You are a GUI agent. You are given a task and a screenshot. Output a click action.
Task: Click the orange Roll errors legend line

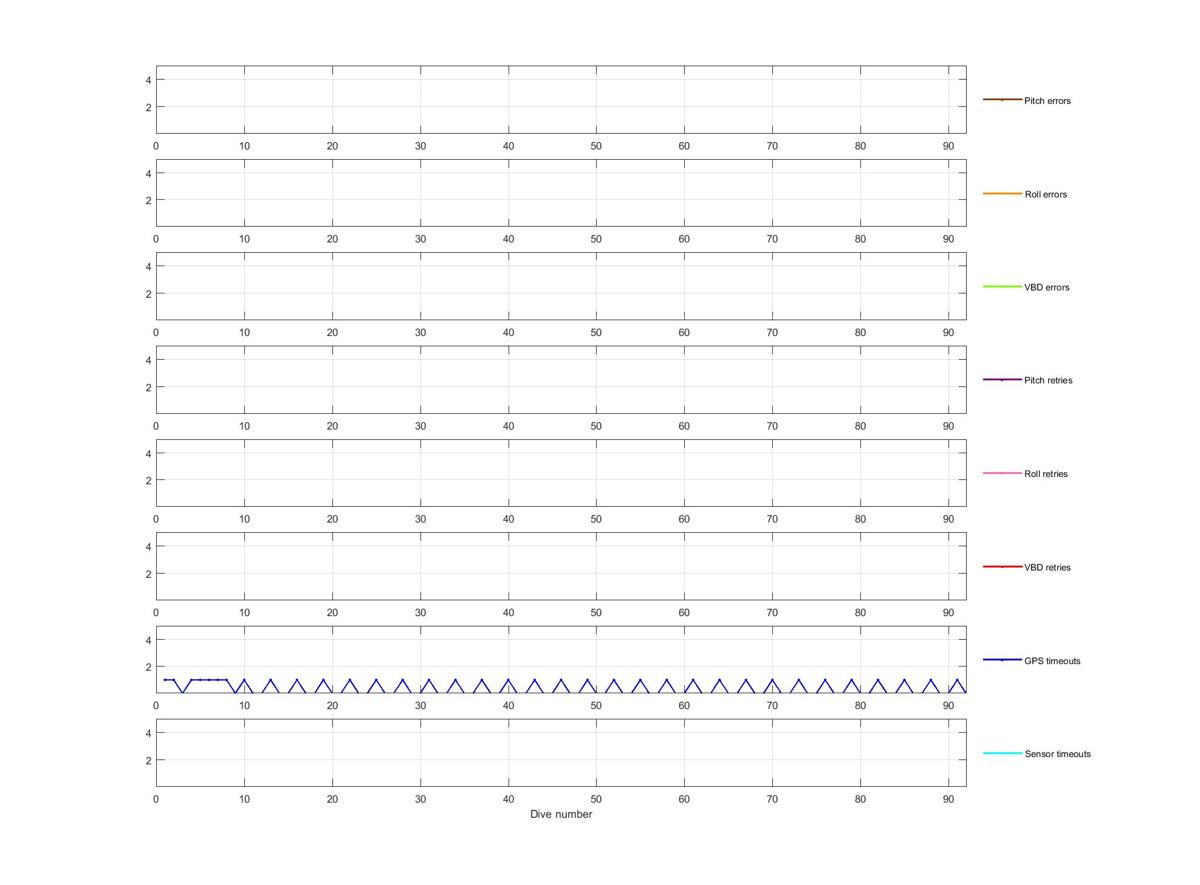pyautogui.click(x=1002, y=193)
